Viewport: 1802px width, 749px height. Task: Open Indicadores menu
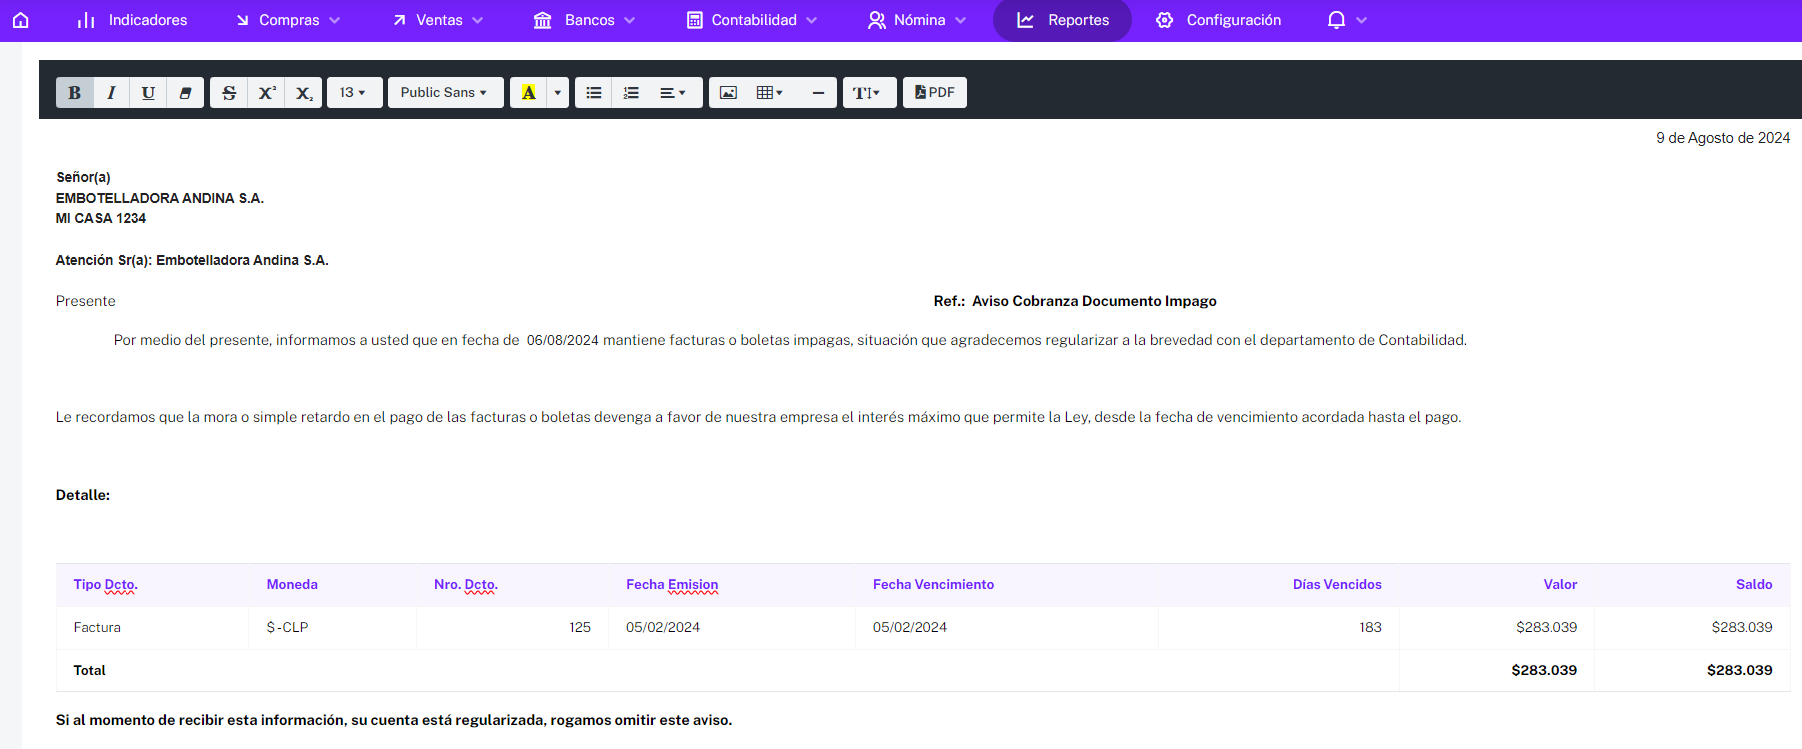132,20
